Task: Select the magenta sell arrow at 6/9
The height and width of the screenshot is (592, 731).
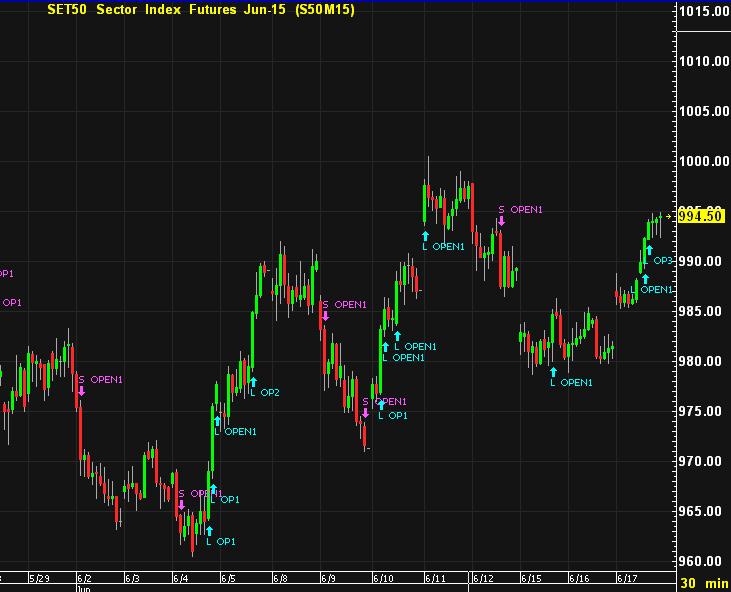Action: click(325, 316)
